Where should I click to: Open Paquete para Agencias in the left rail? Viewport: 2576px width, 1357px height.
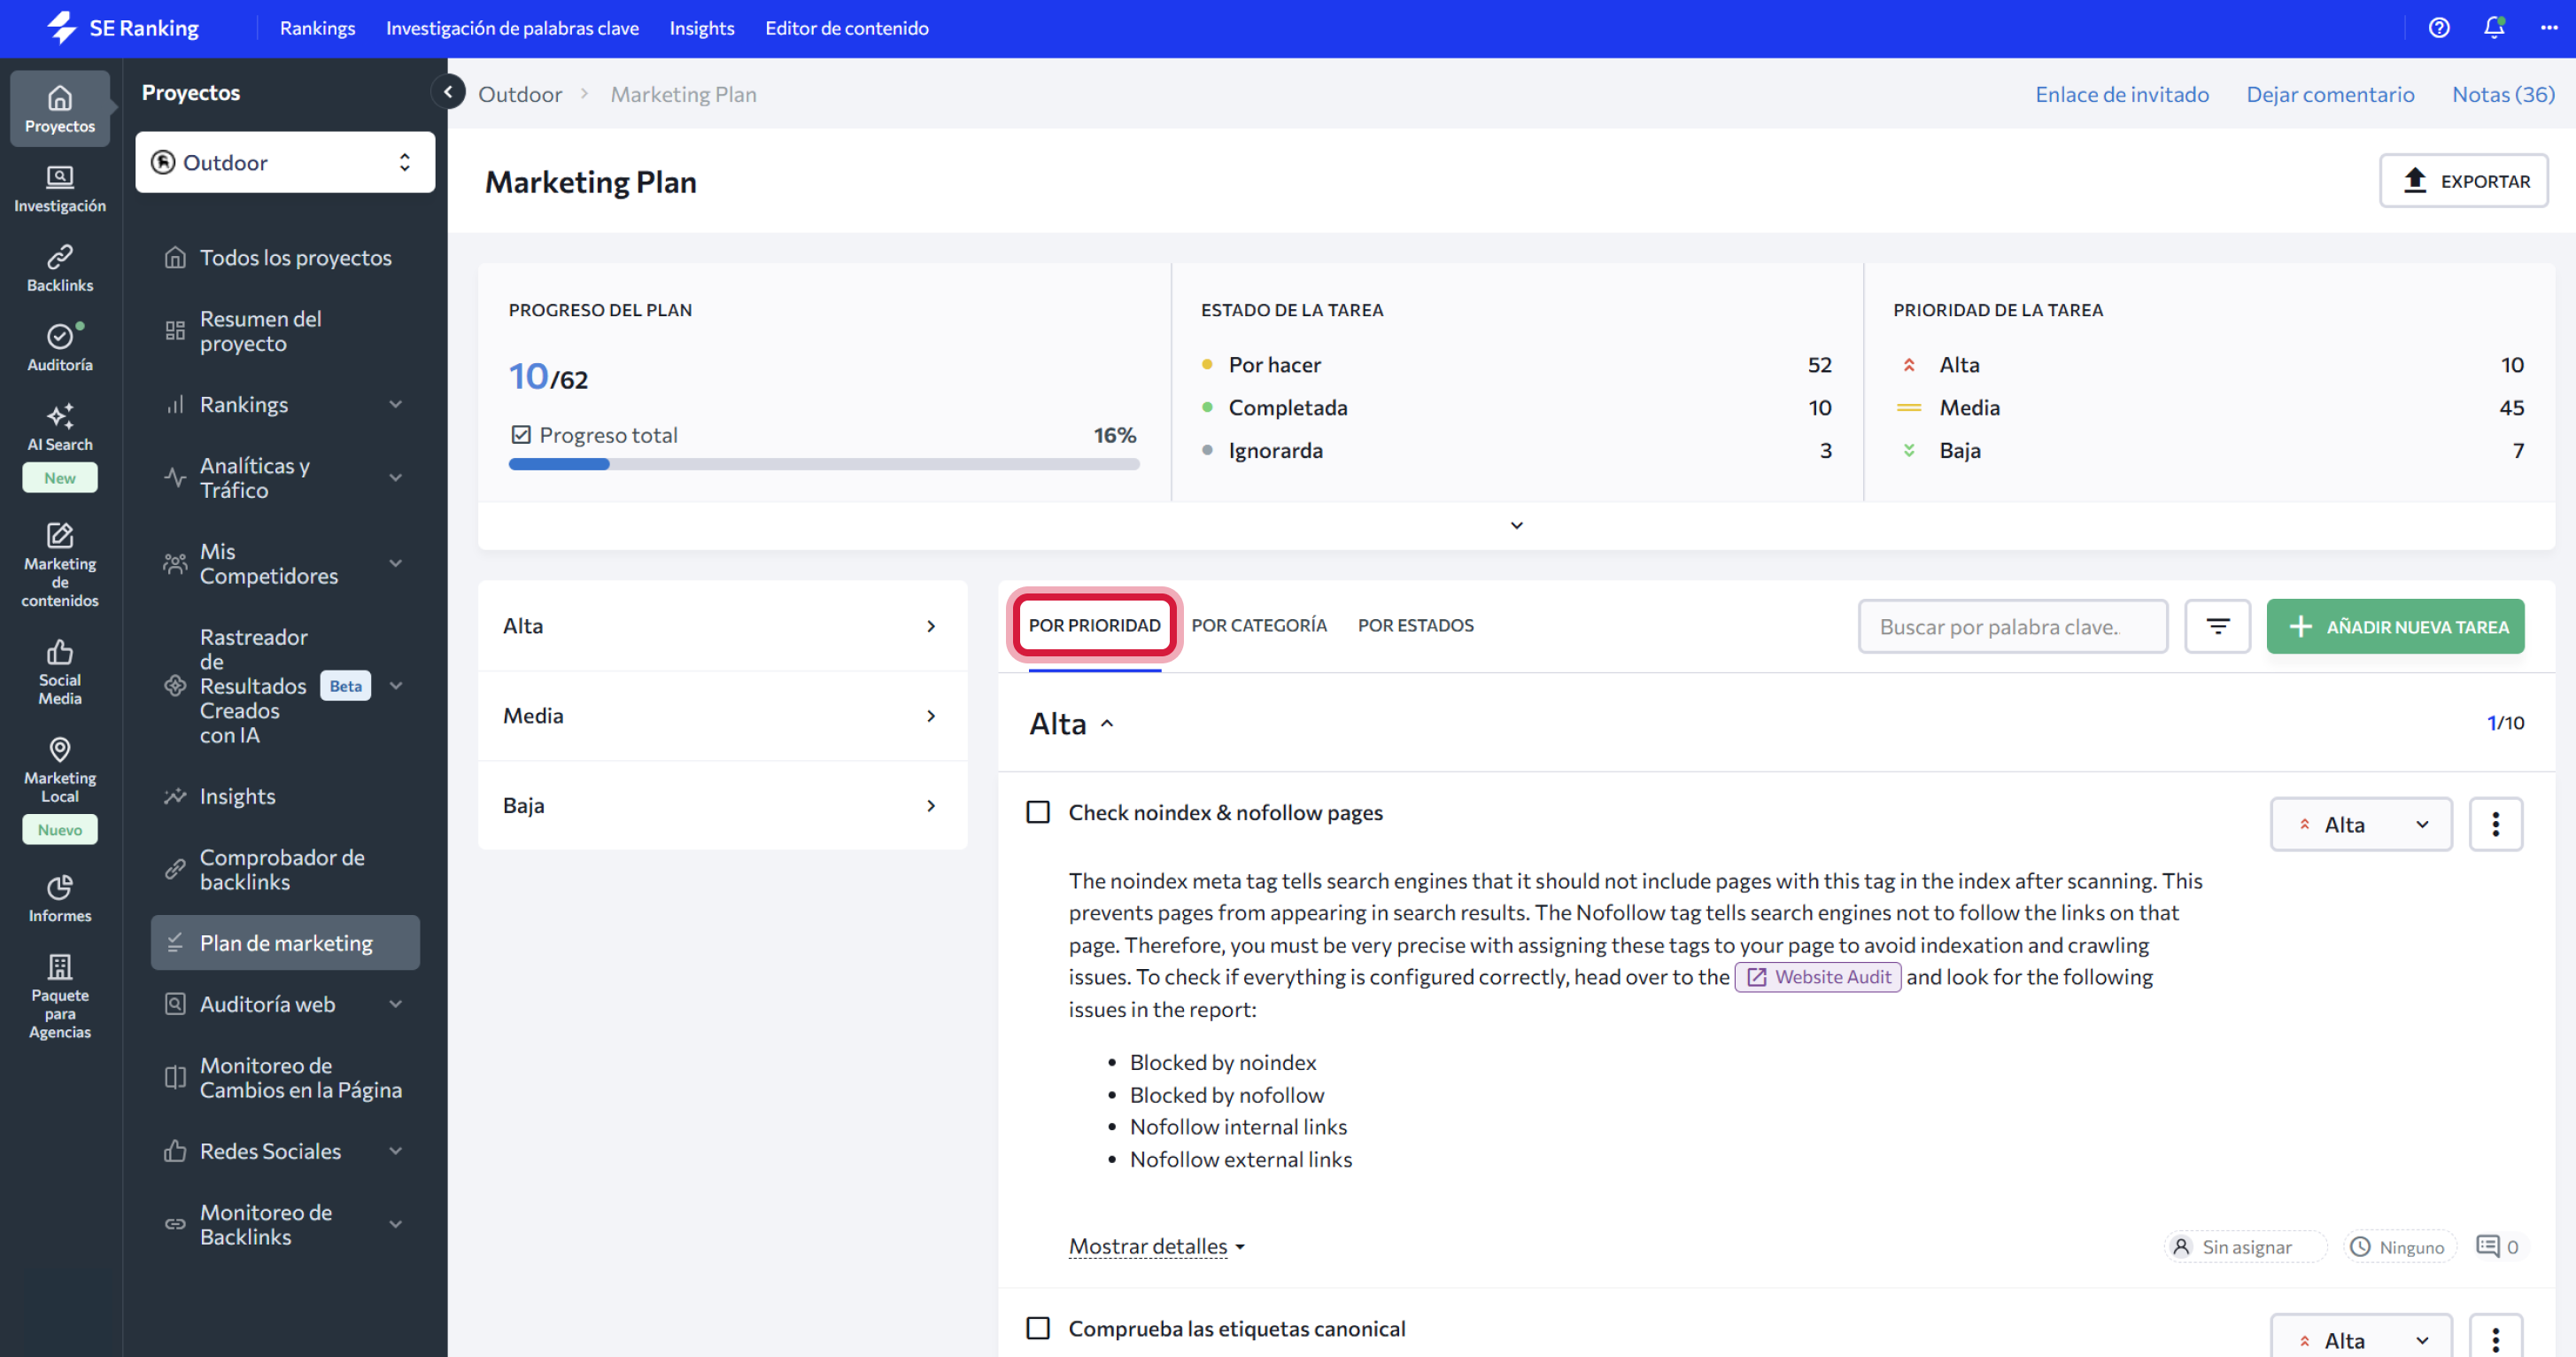[60, 995]
